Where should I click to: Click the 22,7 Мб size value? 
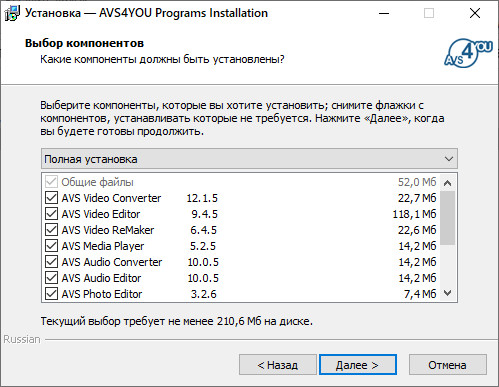point(417,198)
